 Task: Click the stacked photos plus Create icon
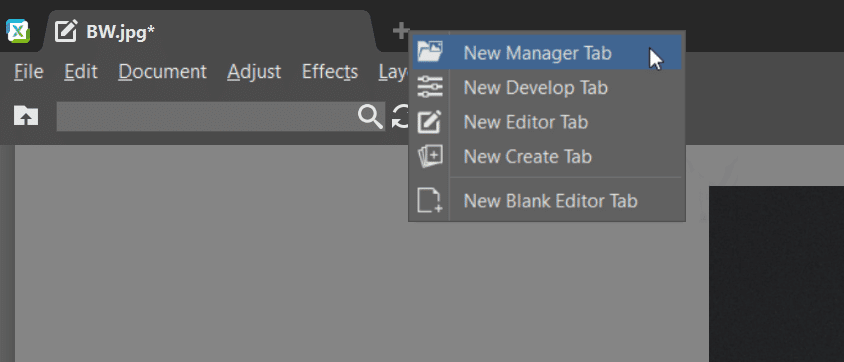[x=431, y=157]
